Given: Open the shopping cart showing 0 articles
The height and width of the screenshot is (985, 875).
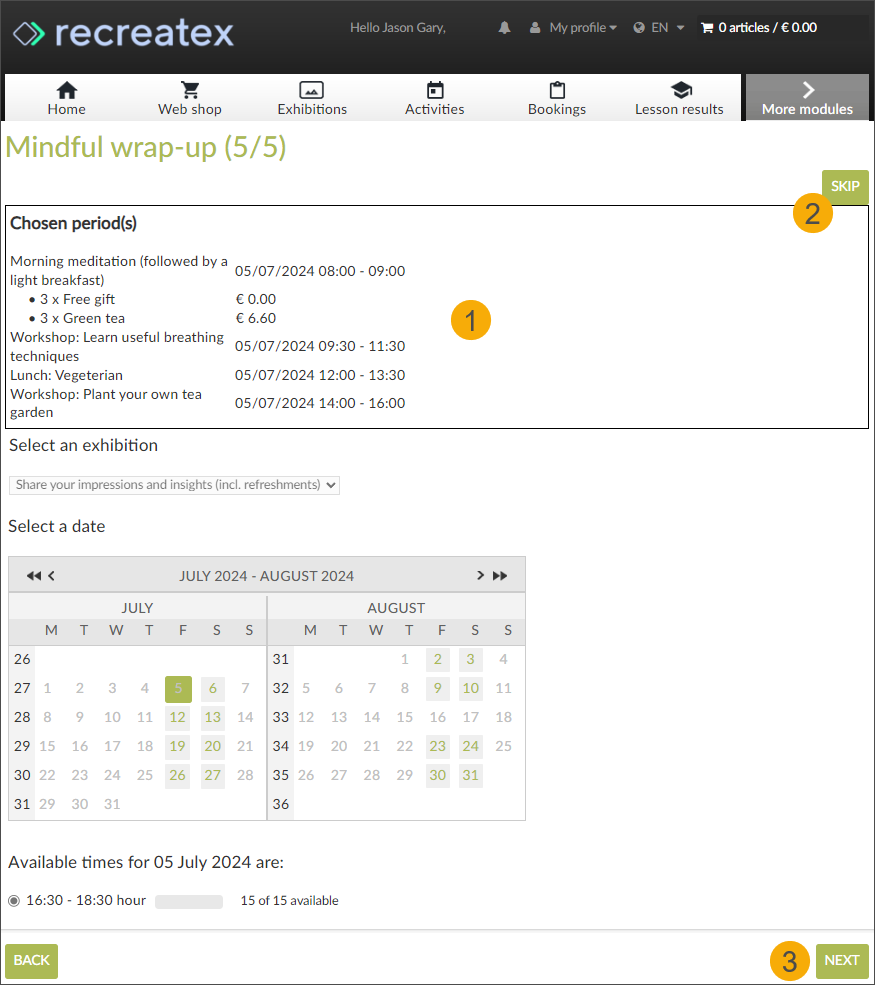Looking at the screenshot, I should point(759,27).
